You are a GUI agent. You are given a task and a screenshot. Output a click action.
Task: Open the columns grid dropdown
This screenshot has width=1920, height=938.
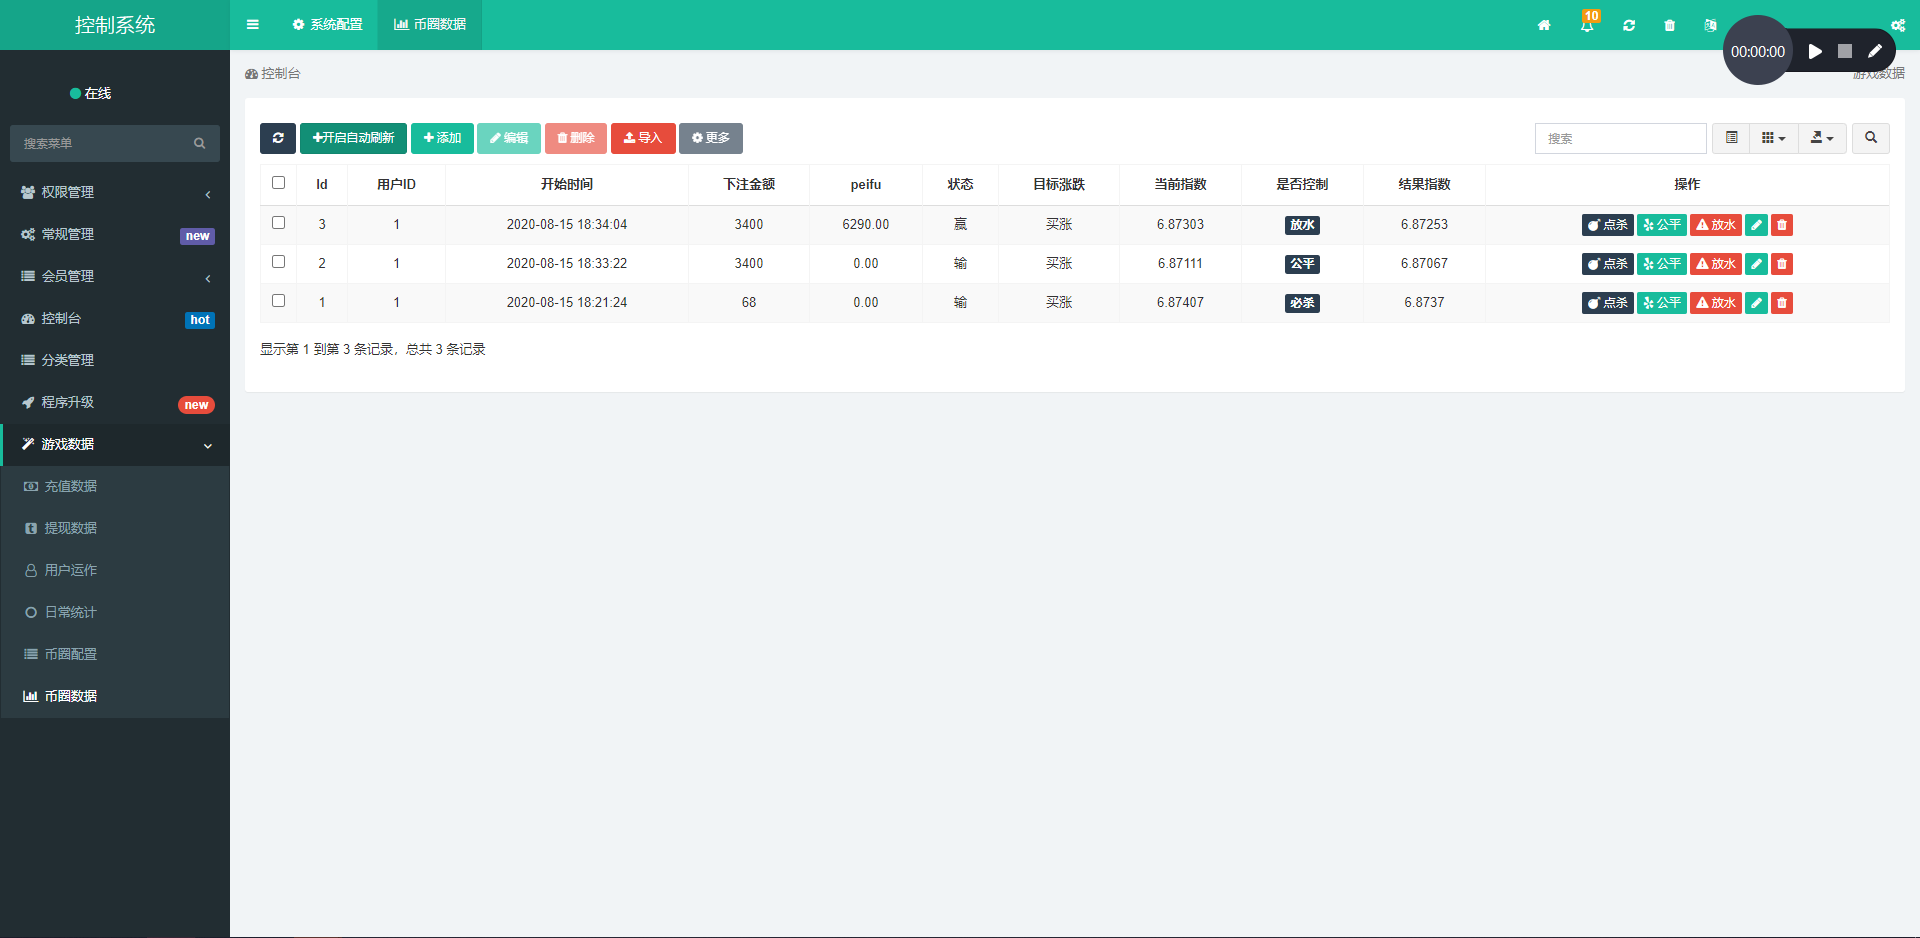click(1773, 138)
